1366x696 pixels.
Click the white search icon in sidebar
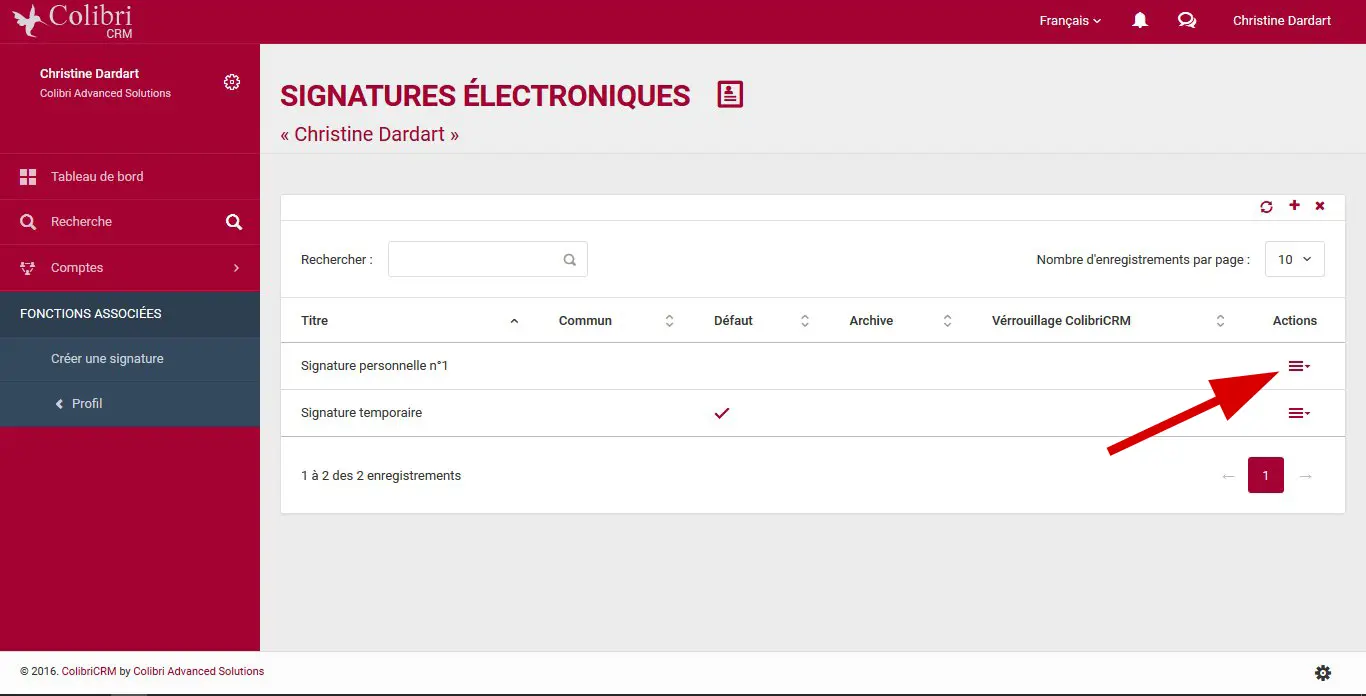234,222
